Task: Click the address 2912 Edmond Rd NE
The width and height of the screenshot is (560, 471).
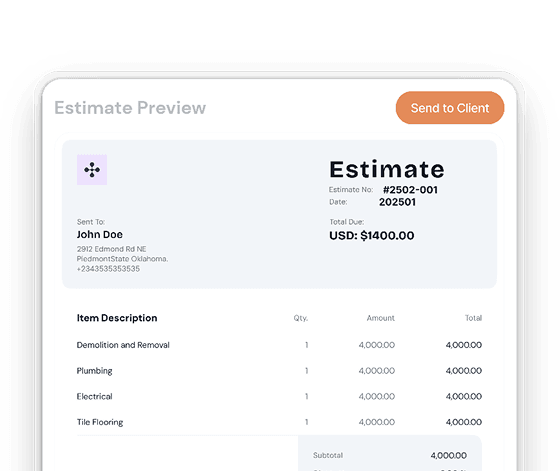Action: [111, 249]
